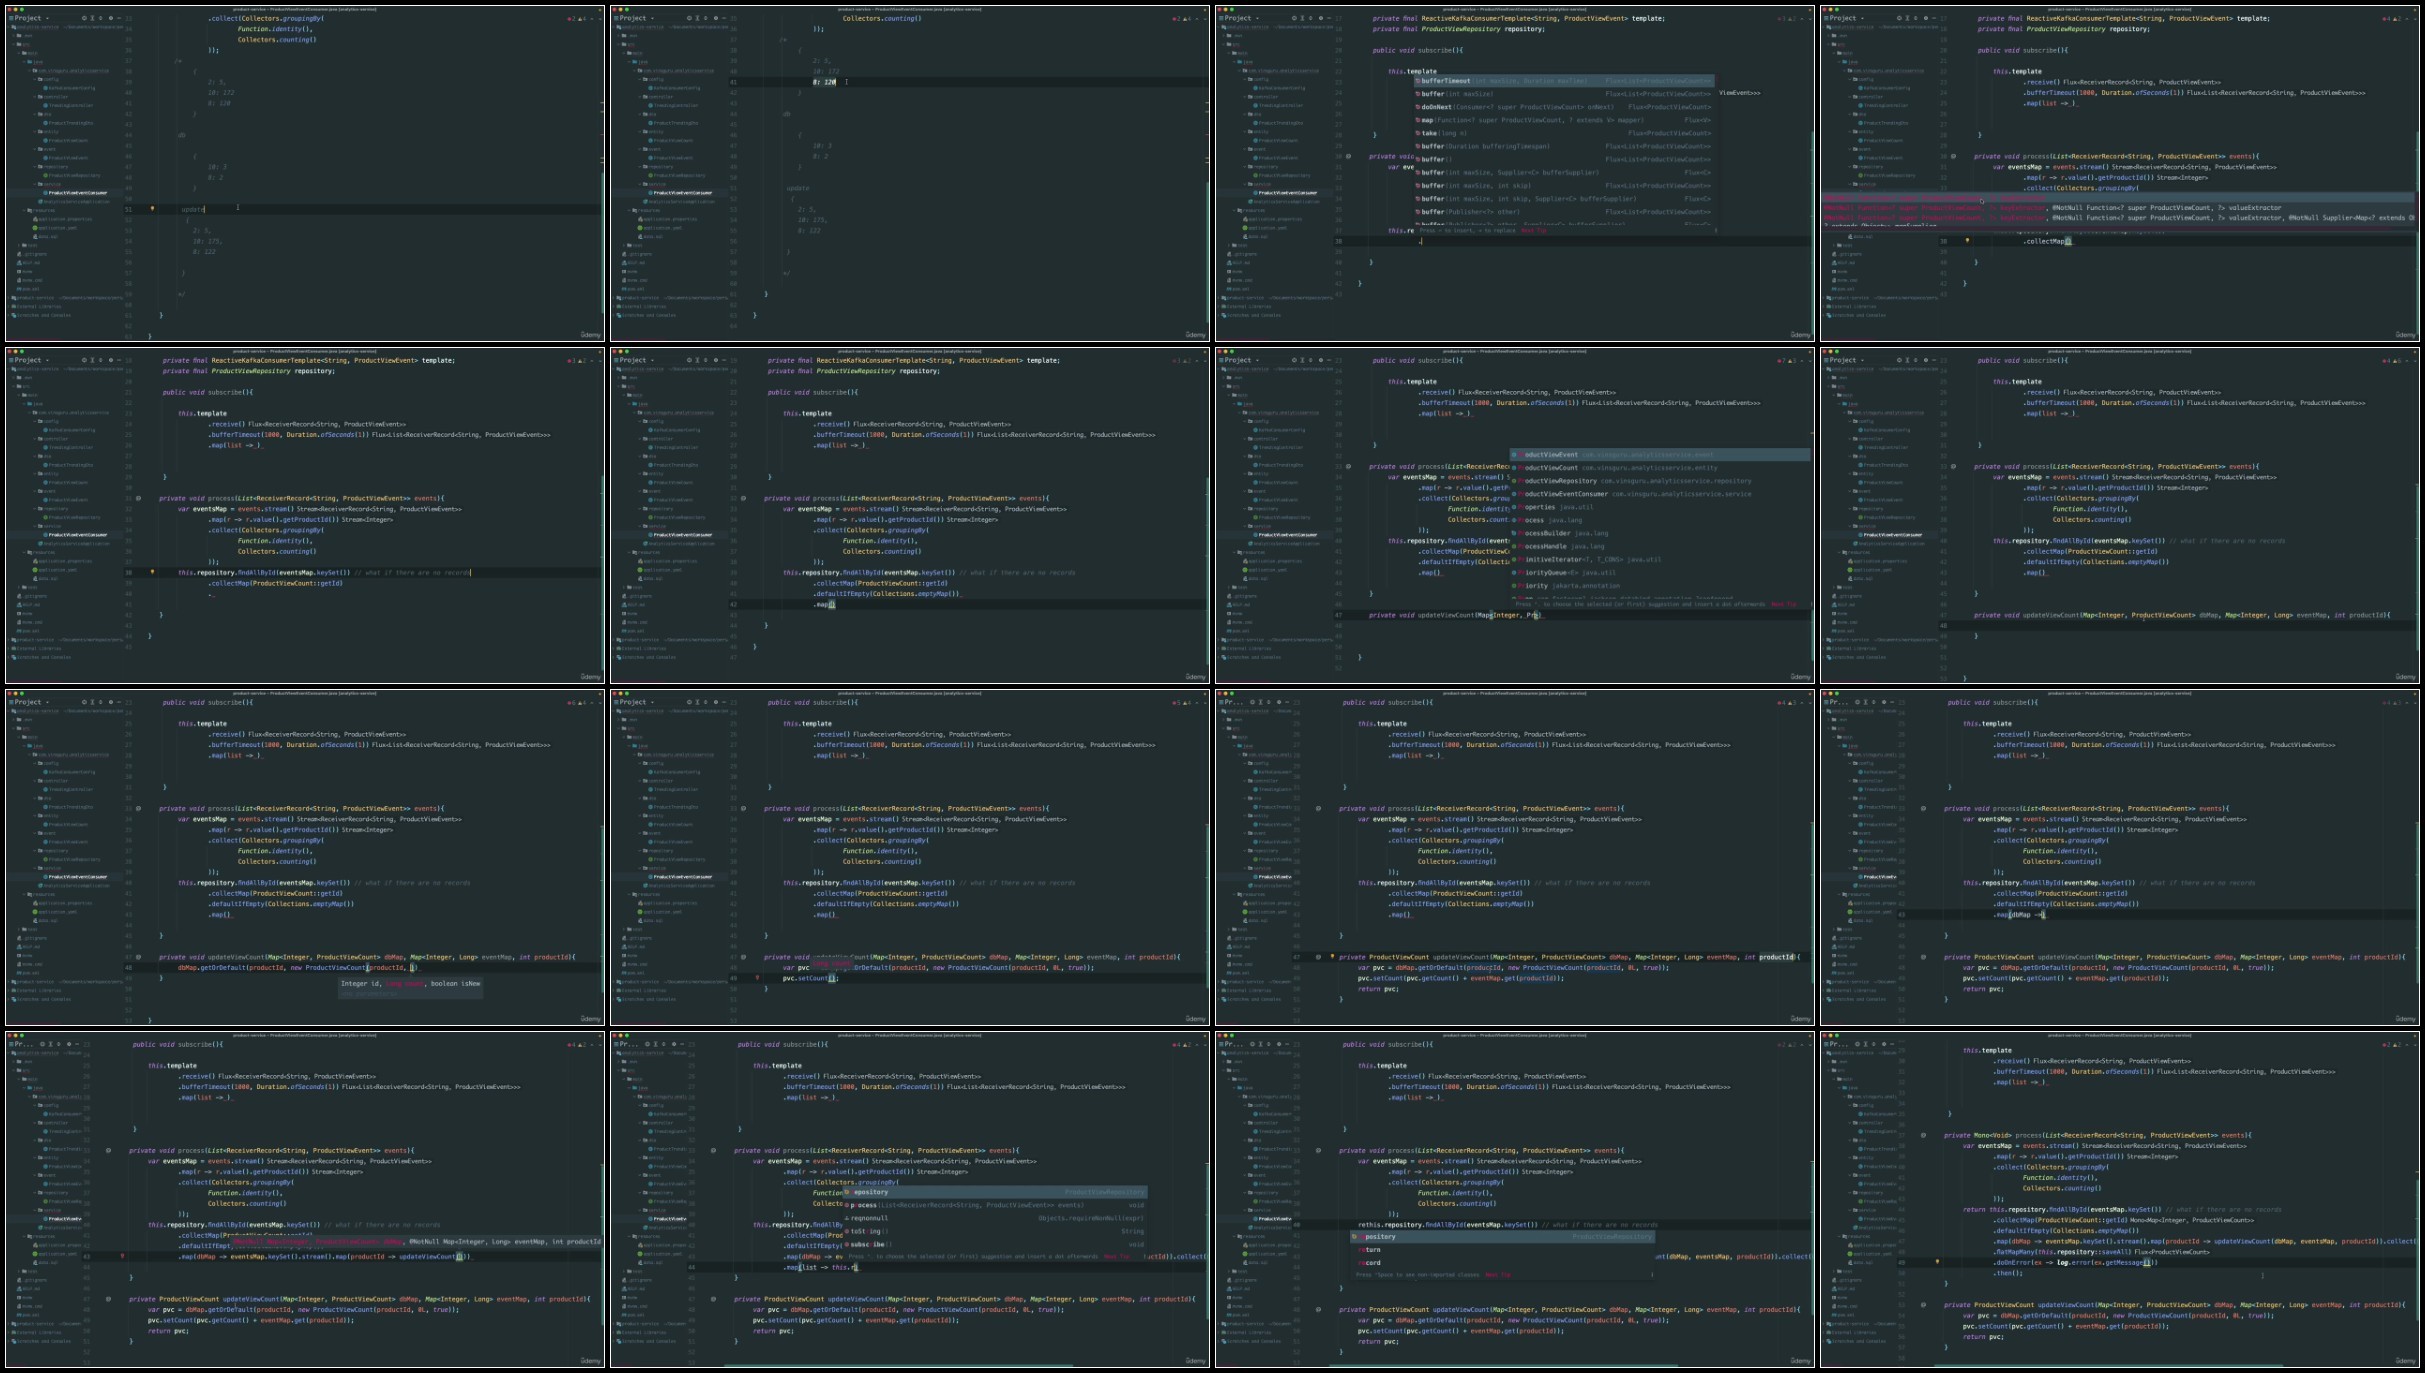Click gutter icon beside Mono<Void> process method
The width and height of the screenshot is (2425, 1373).
coord(1923,1135)
